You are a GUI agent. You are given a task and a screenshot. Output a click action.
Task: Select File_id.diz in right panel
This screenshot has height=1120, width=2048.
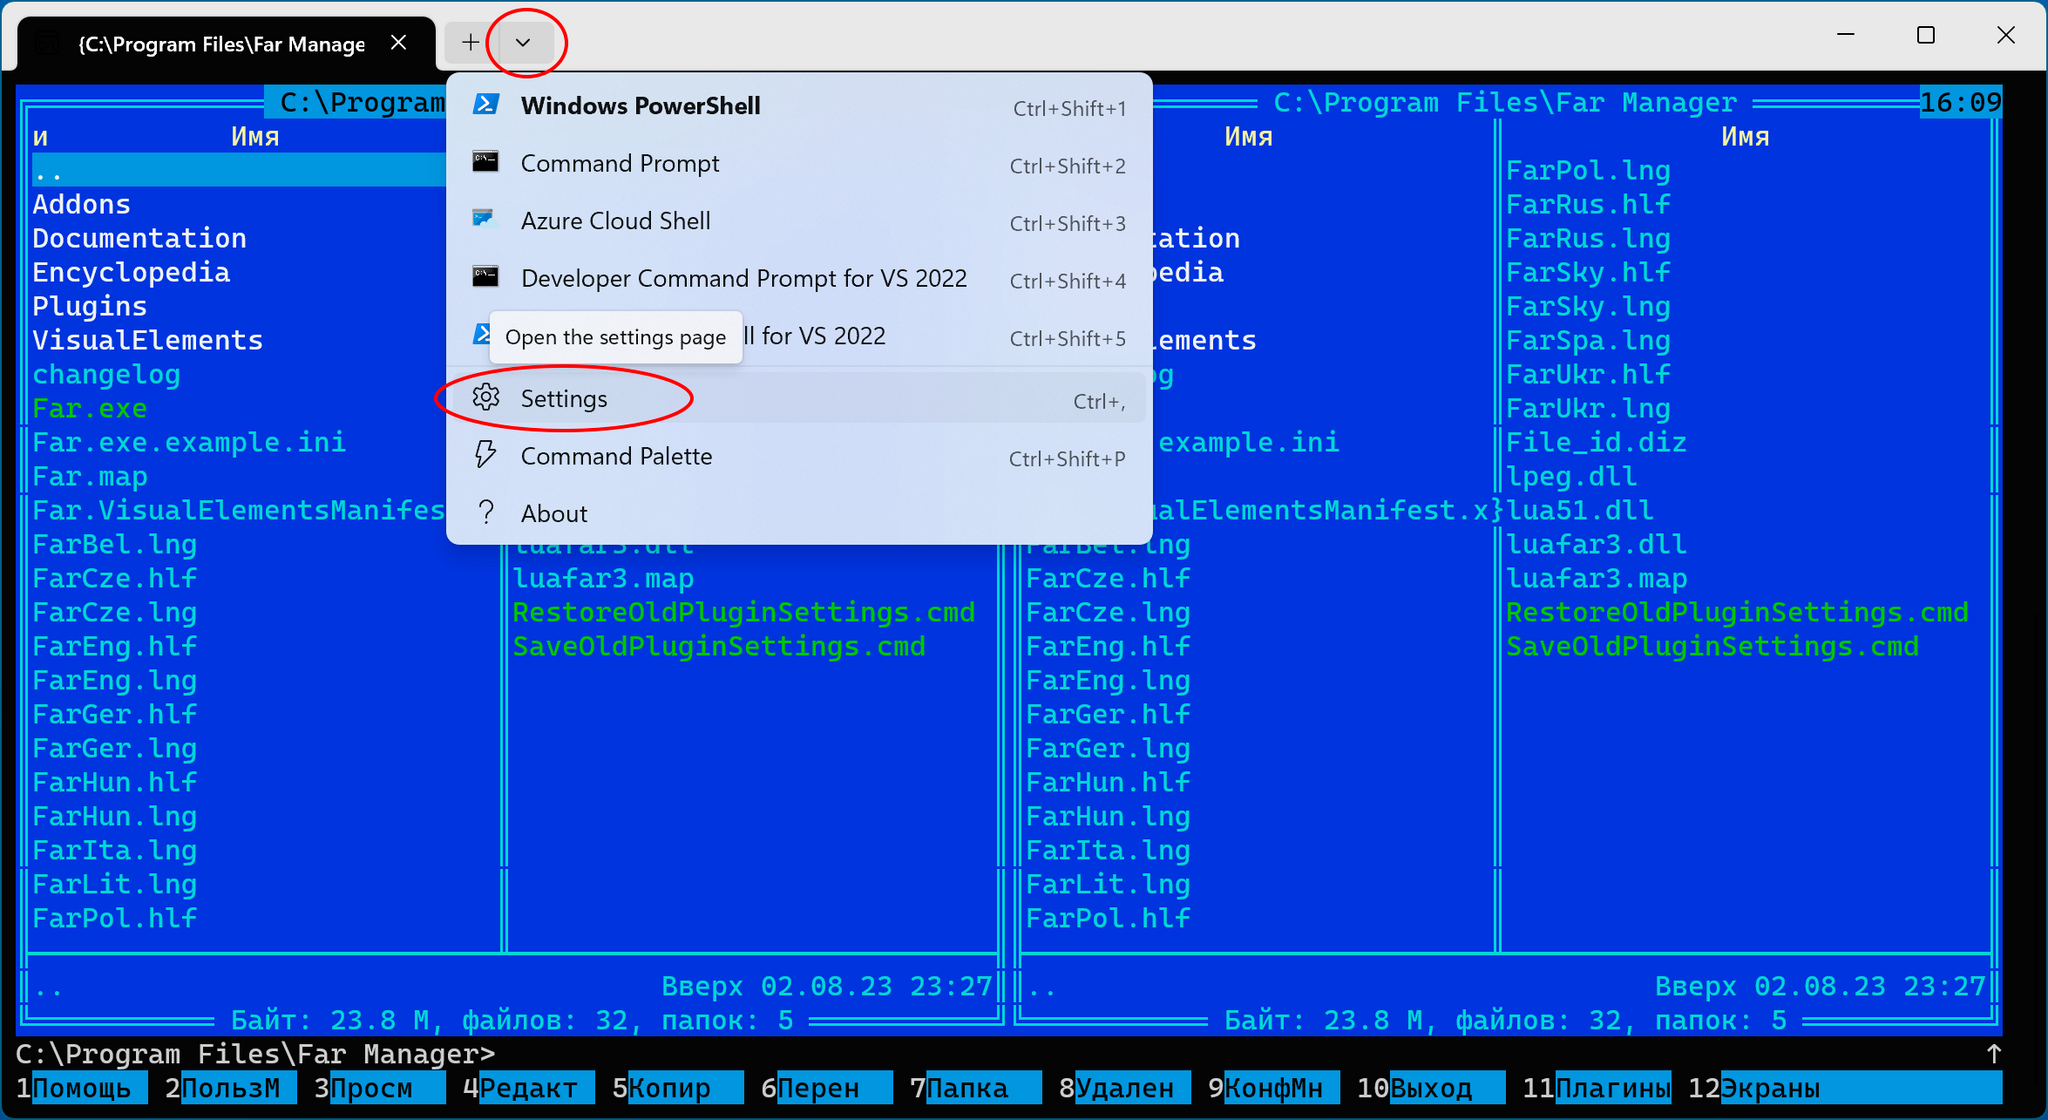1596,442
